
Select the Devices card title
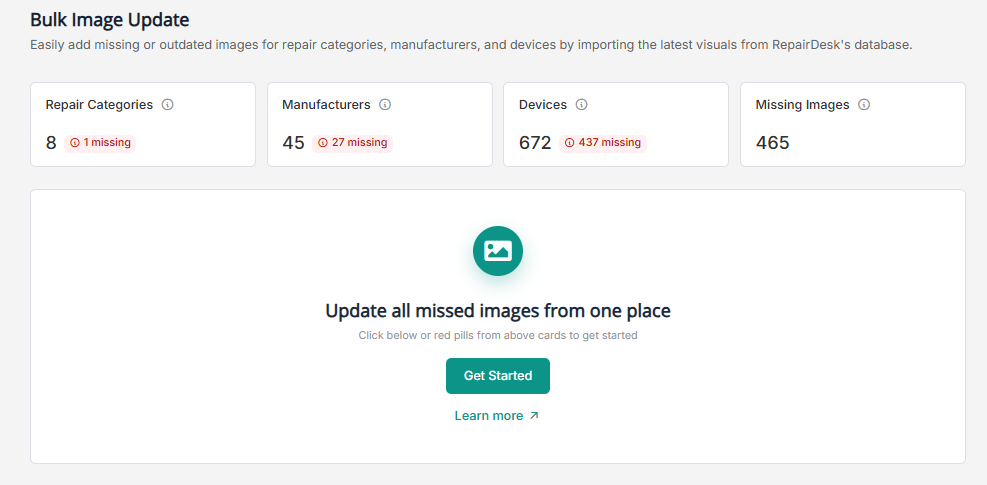(543, 105)
